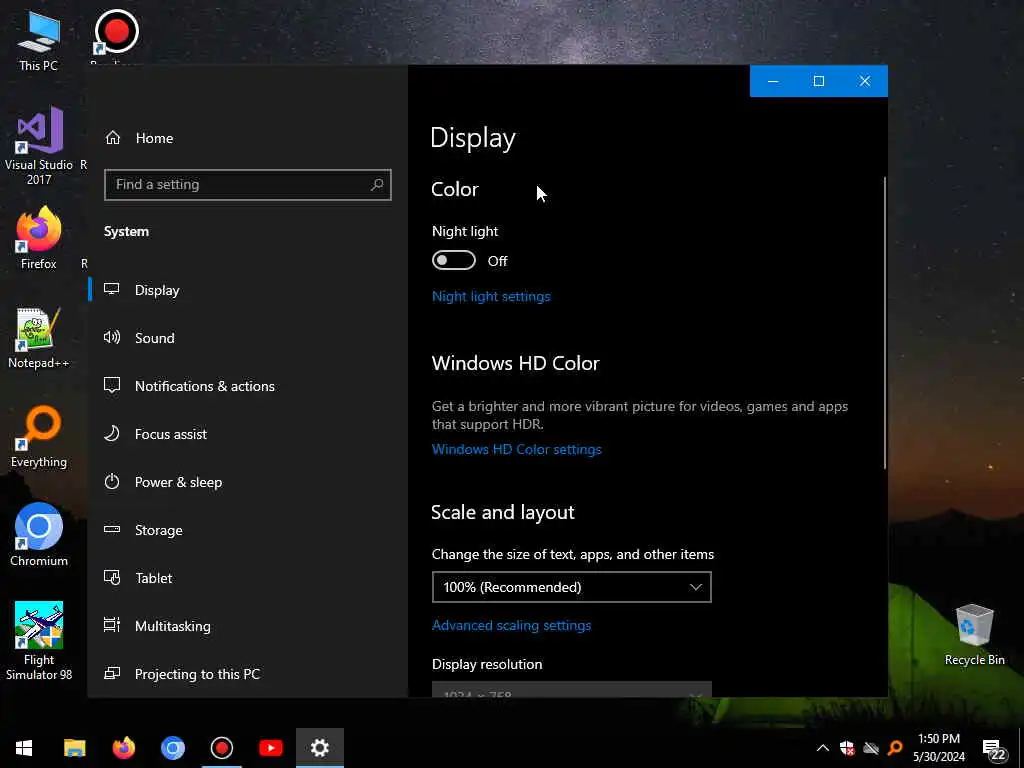Click the Notifications & actions icon
1024x768 pixels.
tap(112, 385)
